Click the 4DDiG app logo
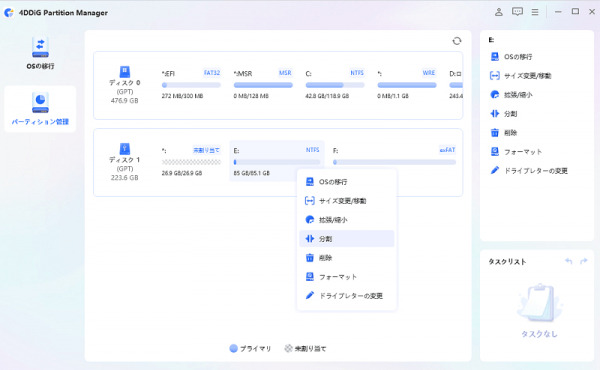This screenshot has width=600, height=370. pos(9,13)
